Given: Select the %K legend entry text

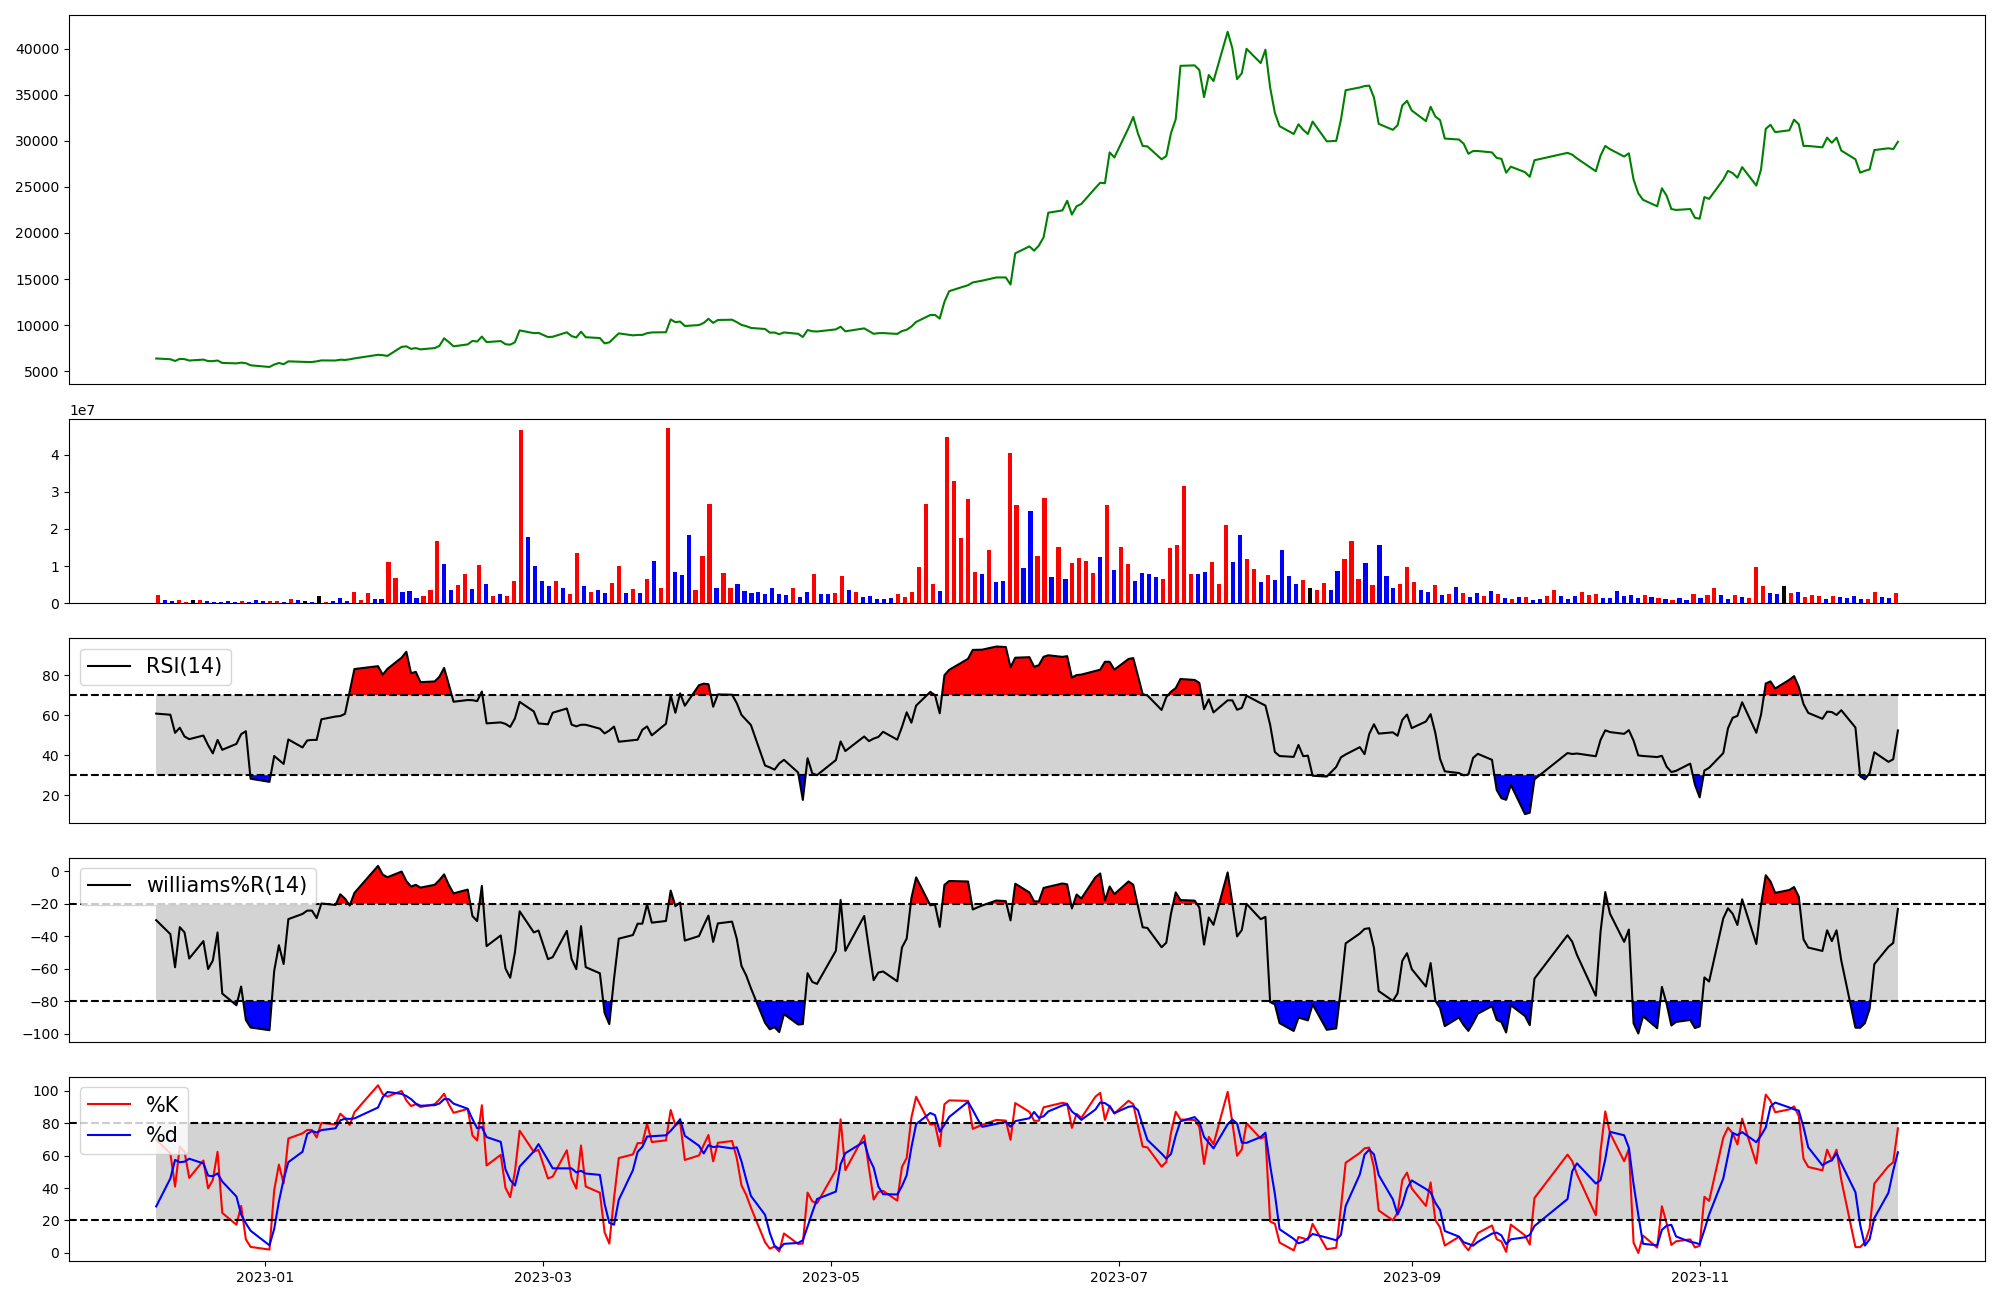Looking at the screenshot, I should click(162, 1105).
